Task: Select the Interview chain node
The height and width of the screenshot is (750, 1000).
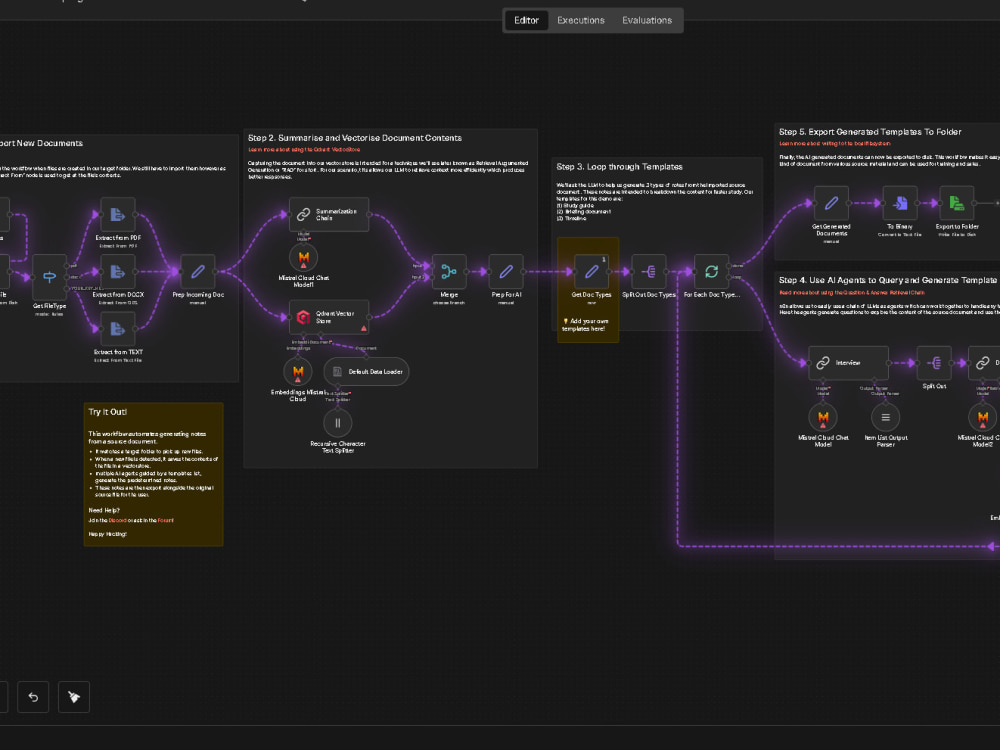Action: point(848,363)
